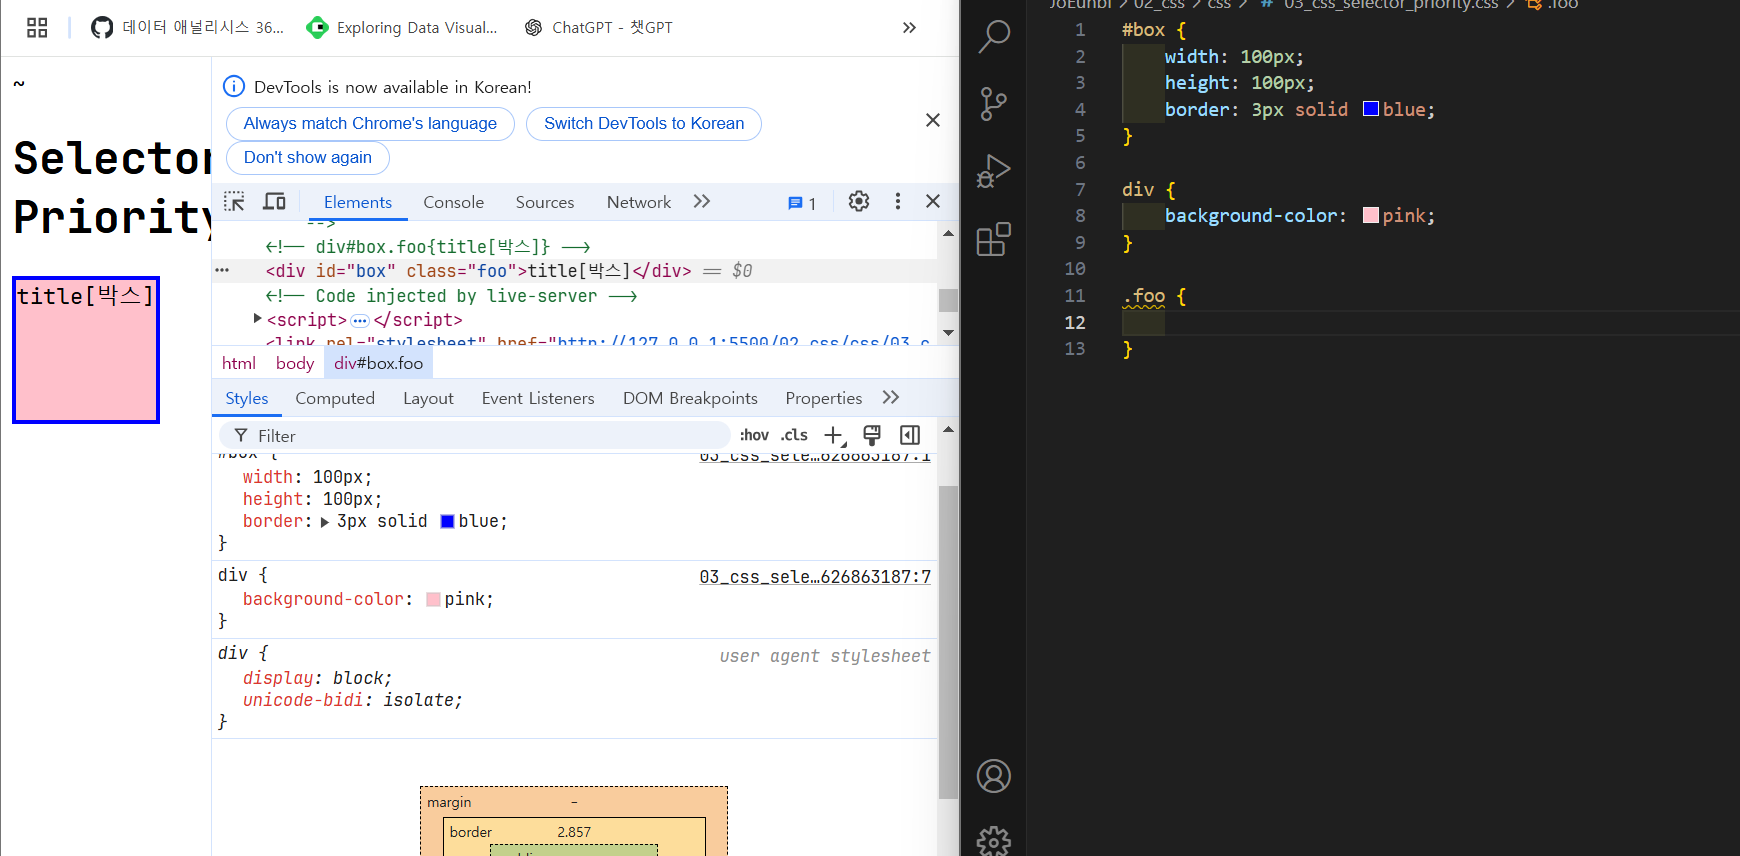
Task: Open the row actions ellipsis in DOM tree
Action: [x=222, y=271]
